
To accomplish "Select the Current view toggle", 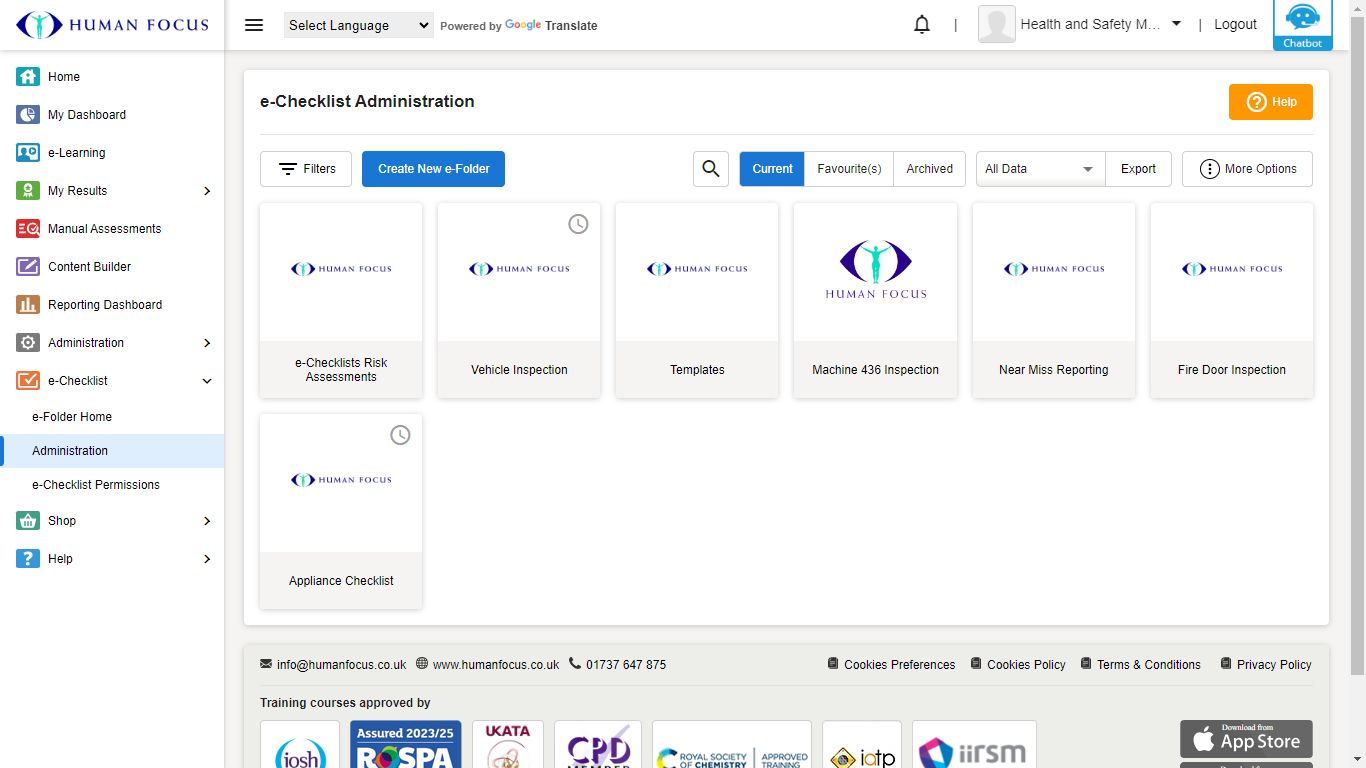I will [772, 169].
